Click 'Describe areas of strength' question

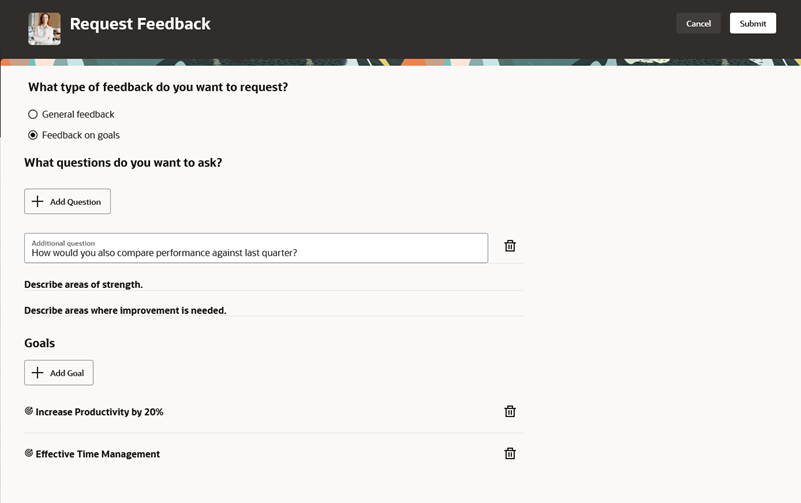click(84, 285)
